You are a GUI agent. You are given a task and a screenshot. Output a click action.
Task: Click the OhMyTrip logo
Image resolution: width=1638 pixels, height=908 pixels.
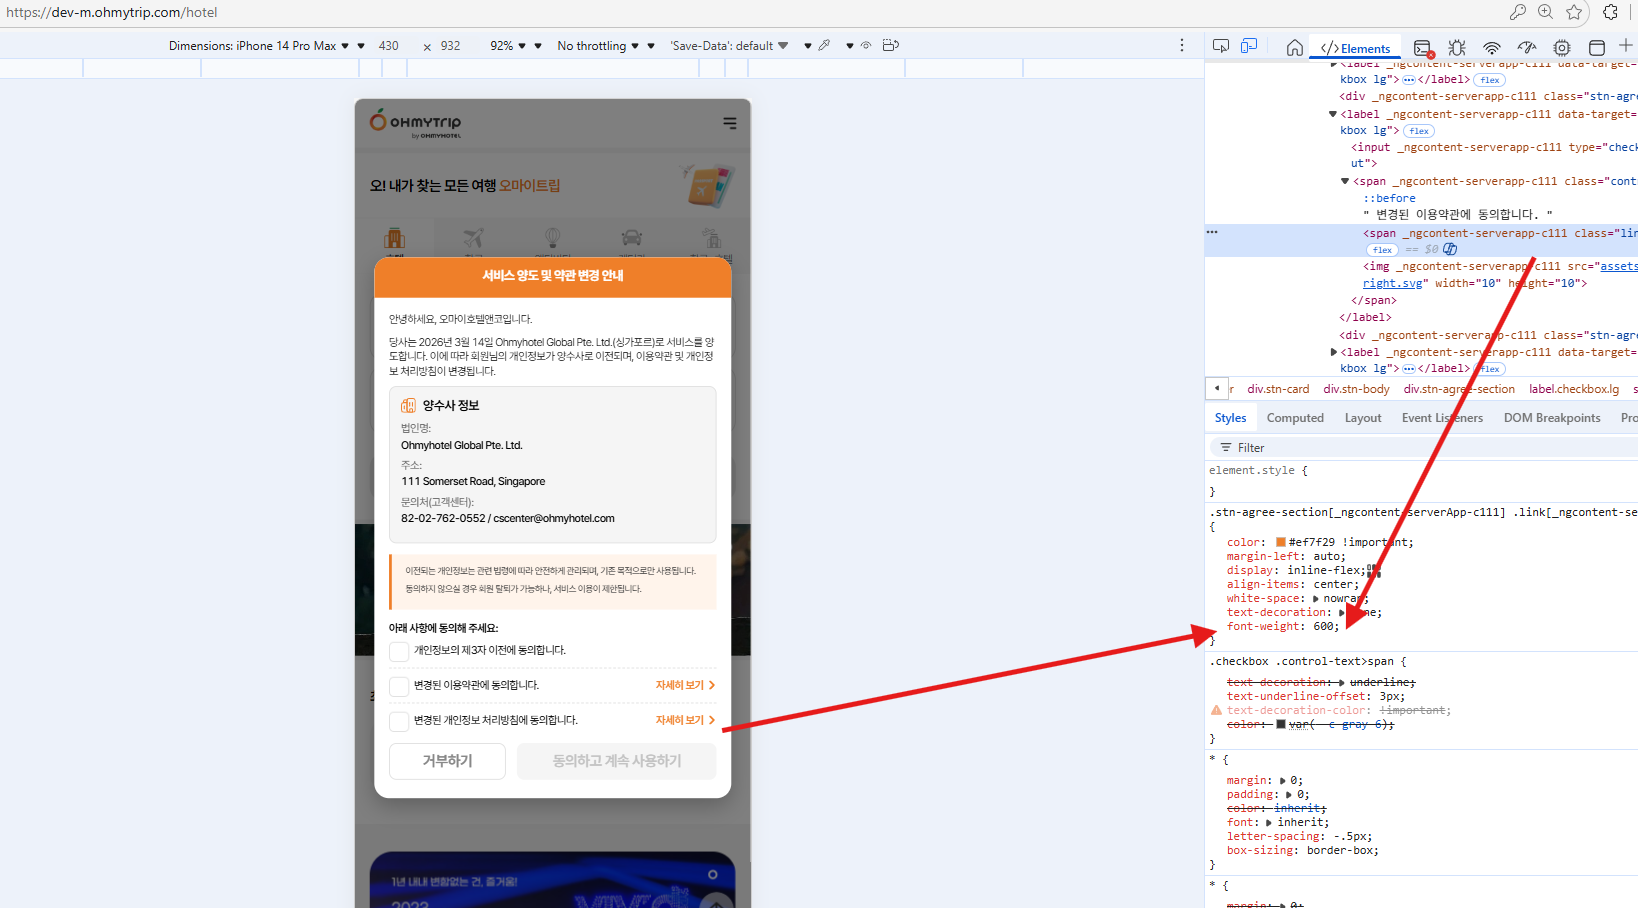point(415,122)
